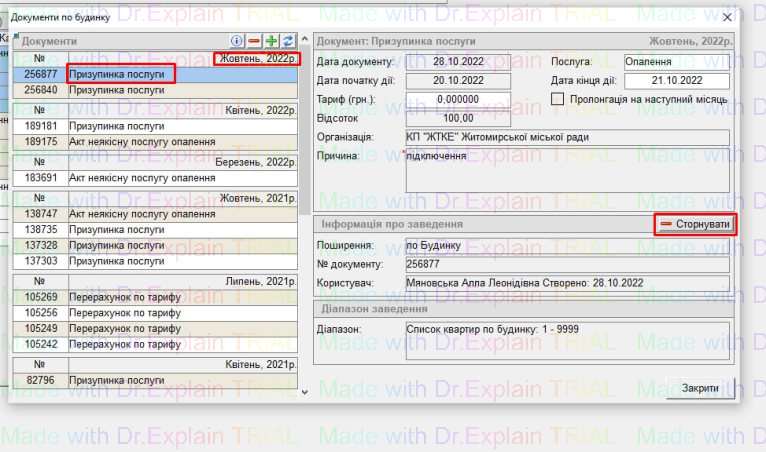This screenshot has width=766, height=452.
Task: Click the blue refresh documents icon
Action: [x=288, y=41]
